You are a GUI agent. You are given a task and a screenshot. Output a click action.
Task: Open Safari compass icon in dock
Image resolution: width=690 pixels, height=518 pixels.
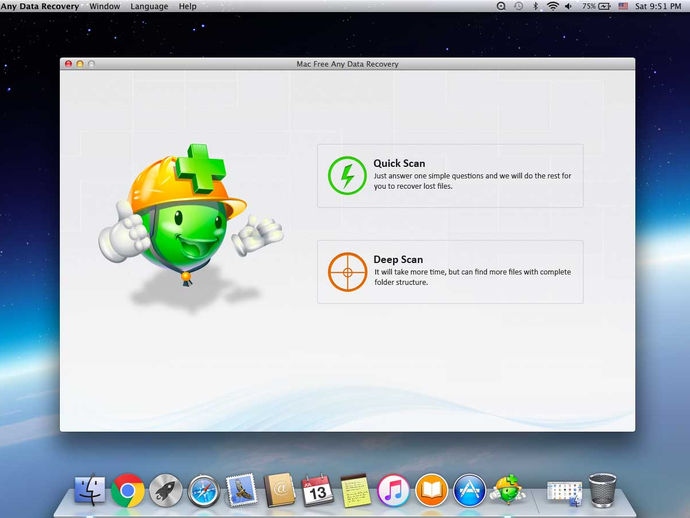point(204,491)
